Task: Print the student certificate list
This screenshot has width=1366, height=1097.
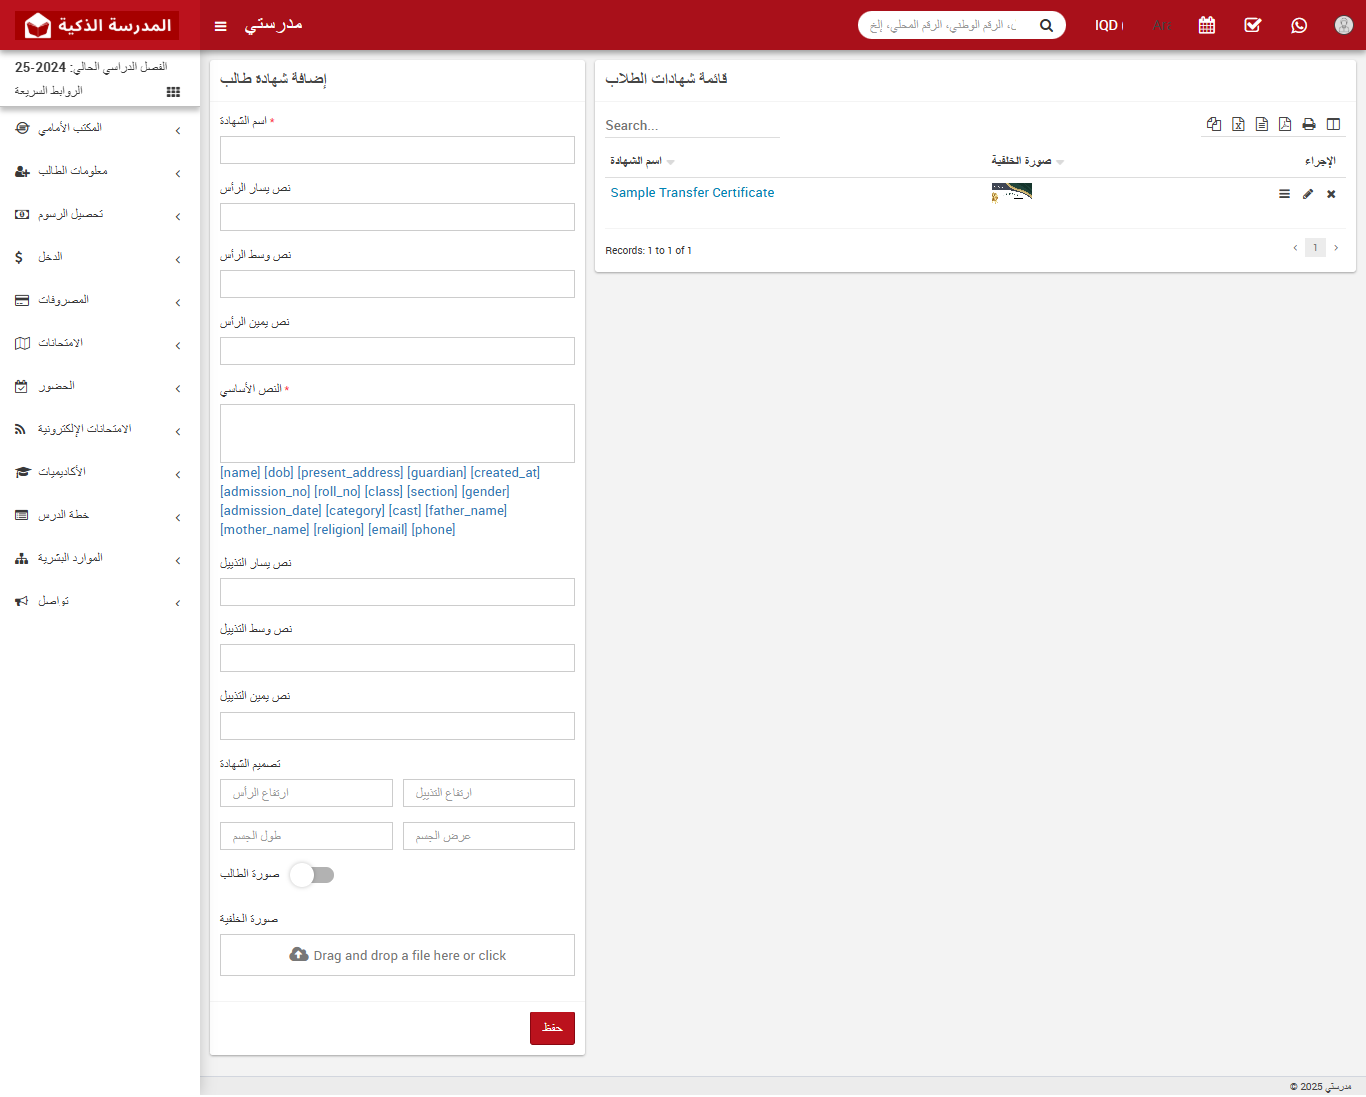Action: pyautogui.click(x=1309, y=124)
